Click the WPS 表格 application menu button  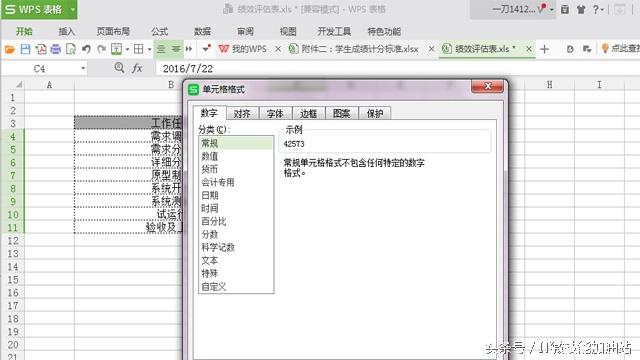[34, 9]
